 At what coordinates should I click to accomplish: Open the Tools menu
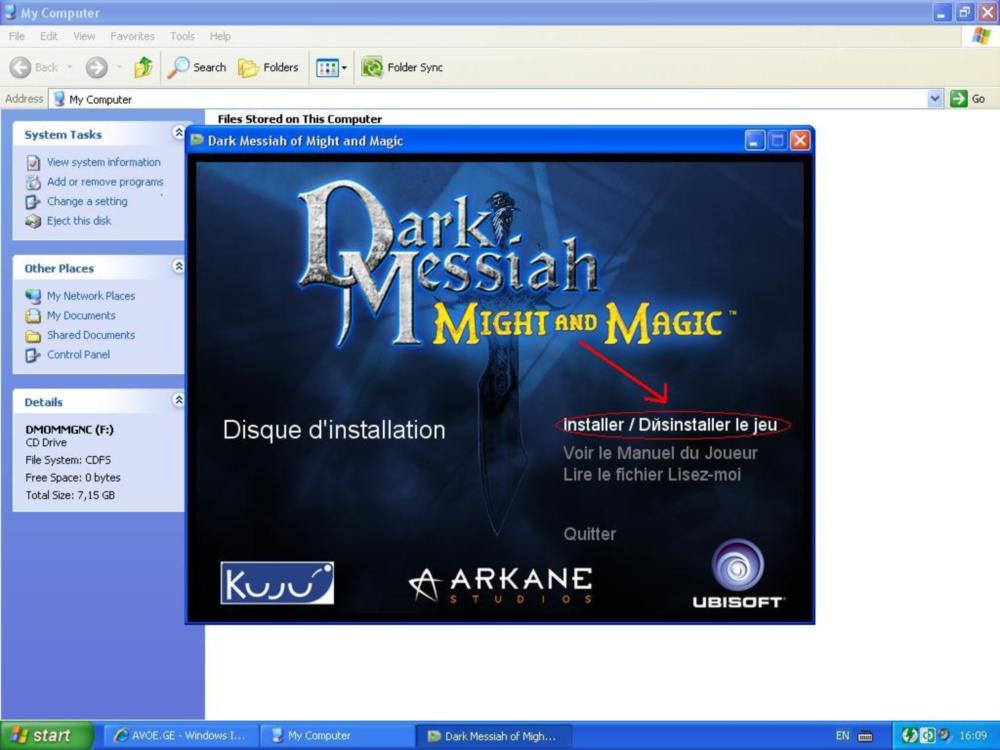pos(182,36)
